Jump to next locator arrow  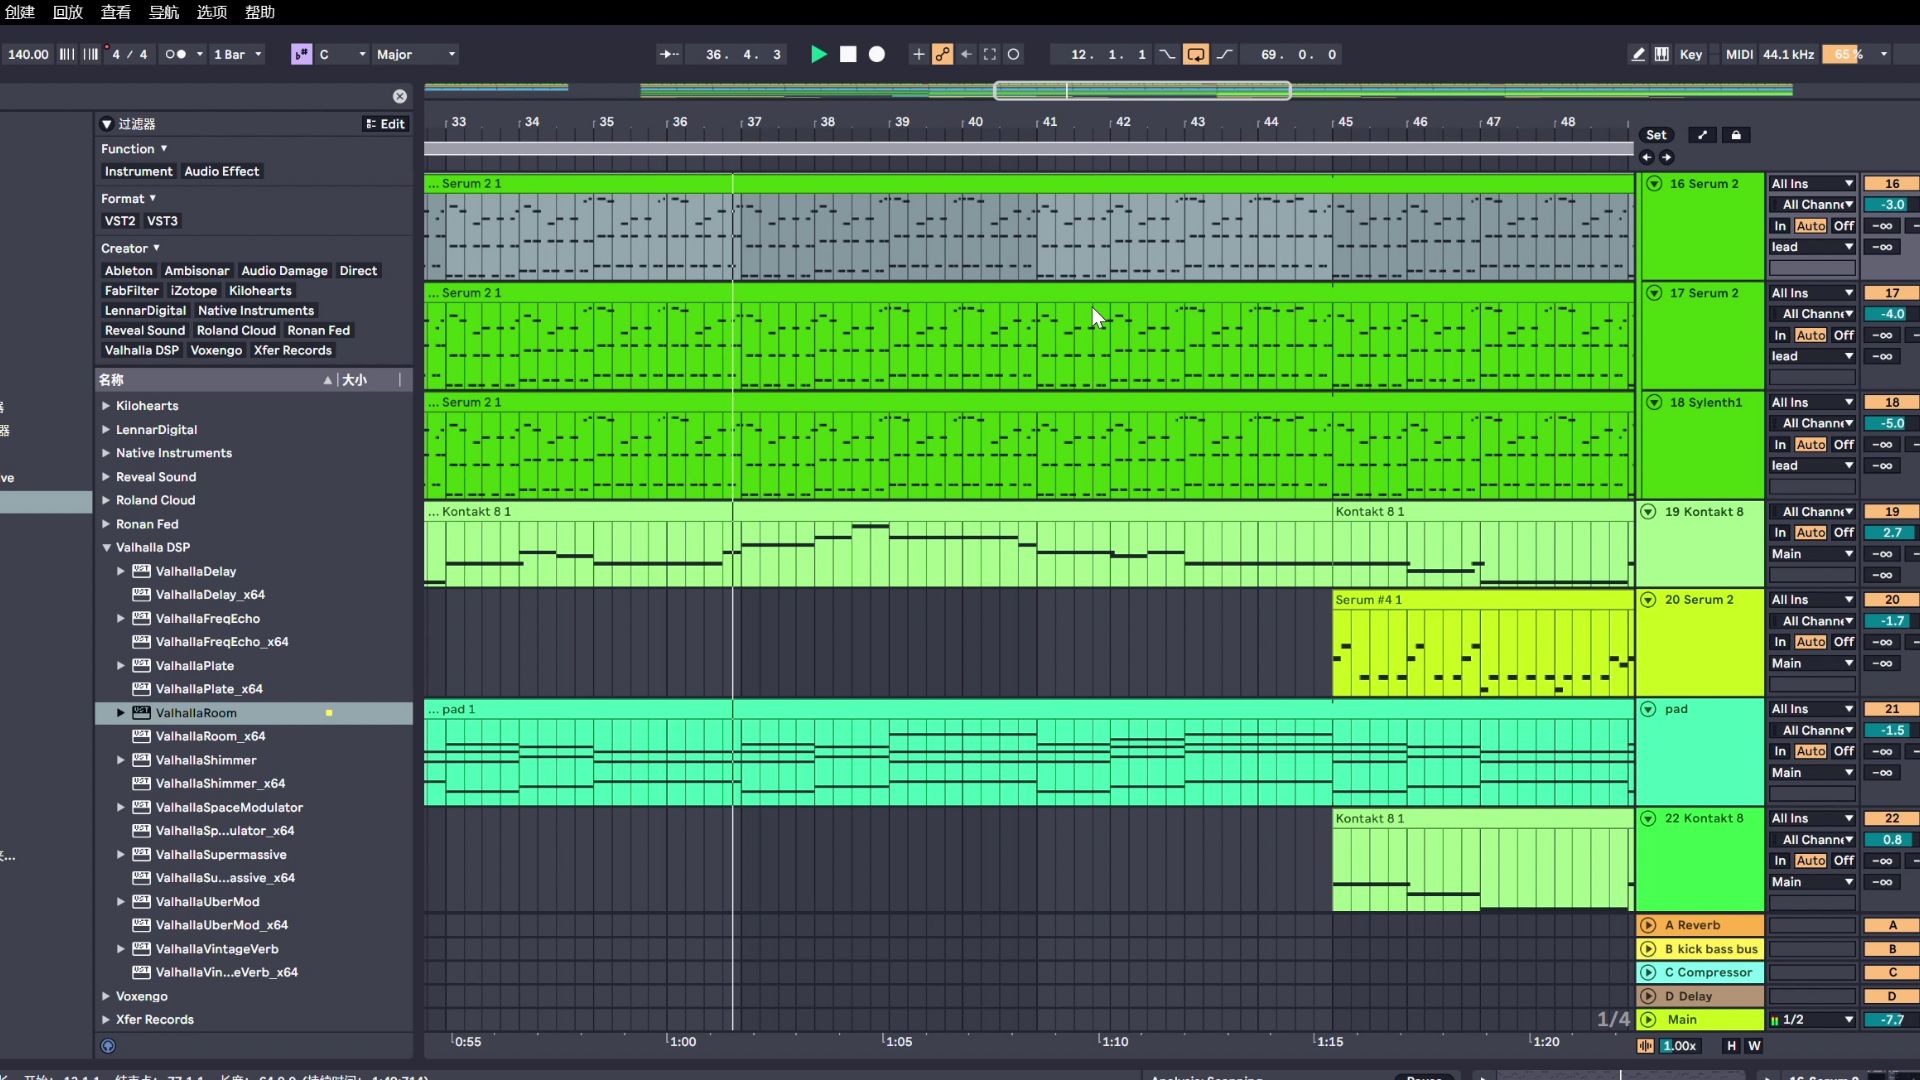pyautogui.click(x=1666, y=157)
